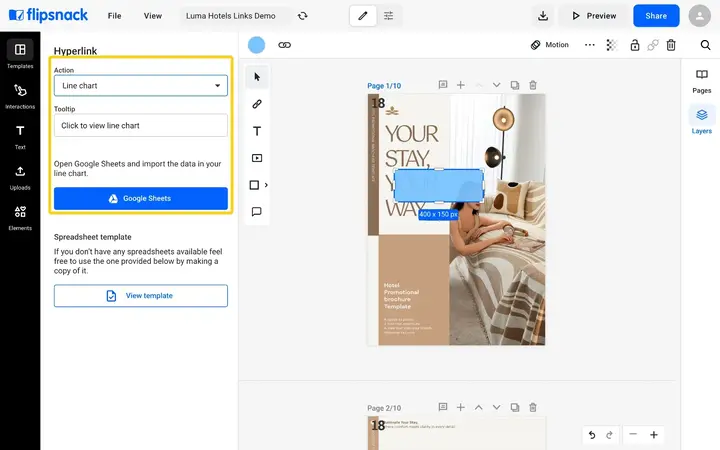720x450 pixels.
Task: Click the Tooltip text field
Action: point(141,125)
